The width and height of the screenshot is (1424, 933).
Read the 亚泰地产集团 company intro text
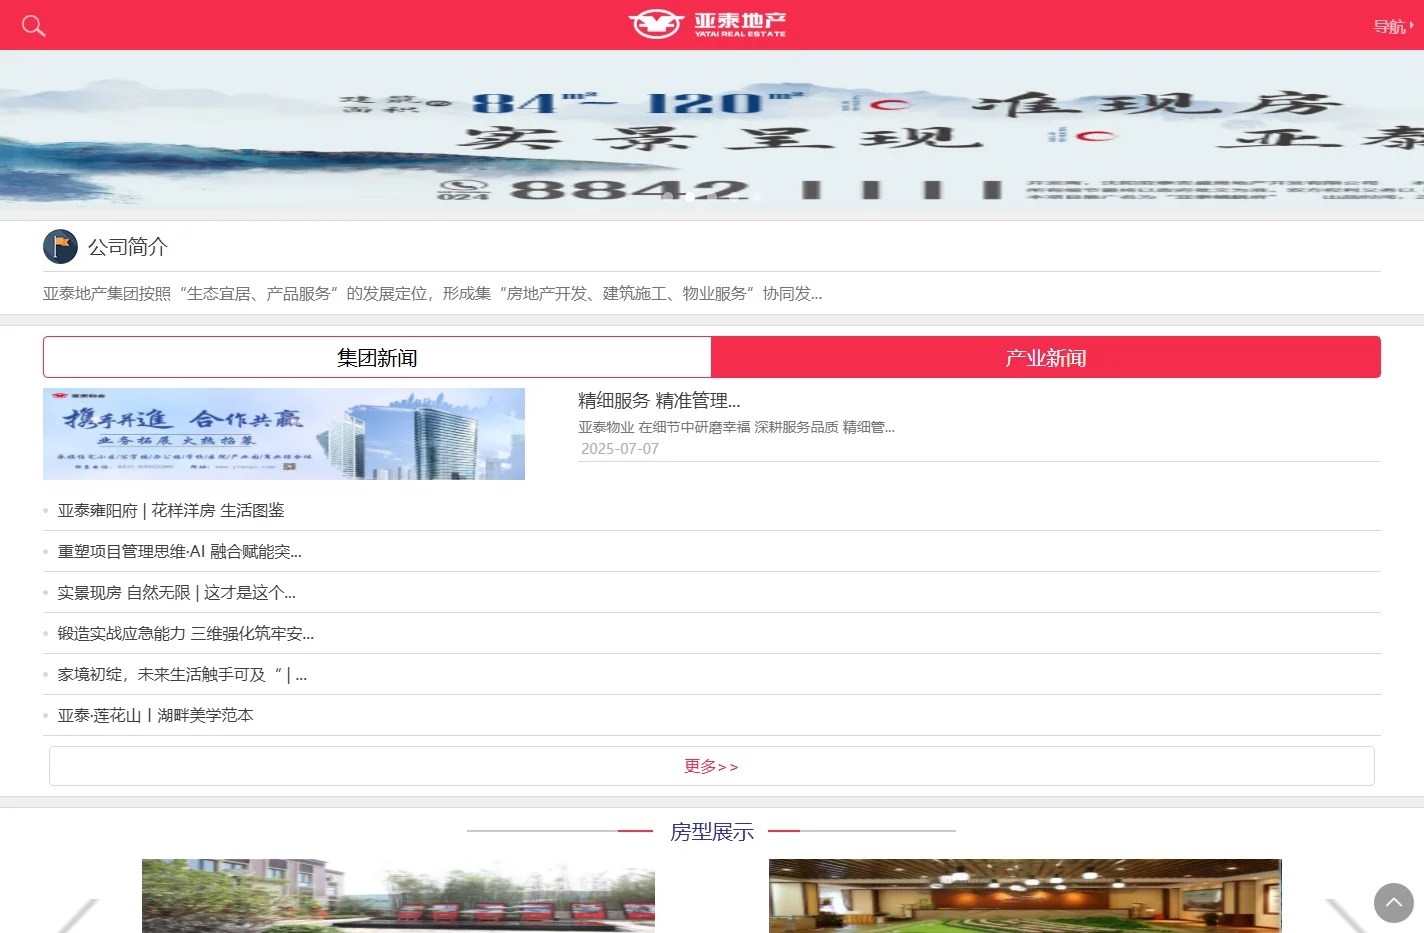432,294
